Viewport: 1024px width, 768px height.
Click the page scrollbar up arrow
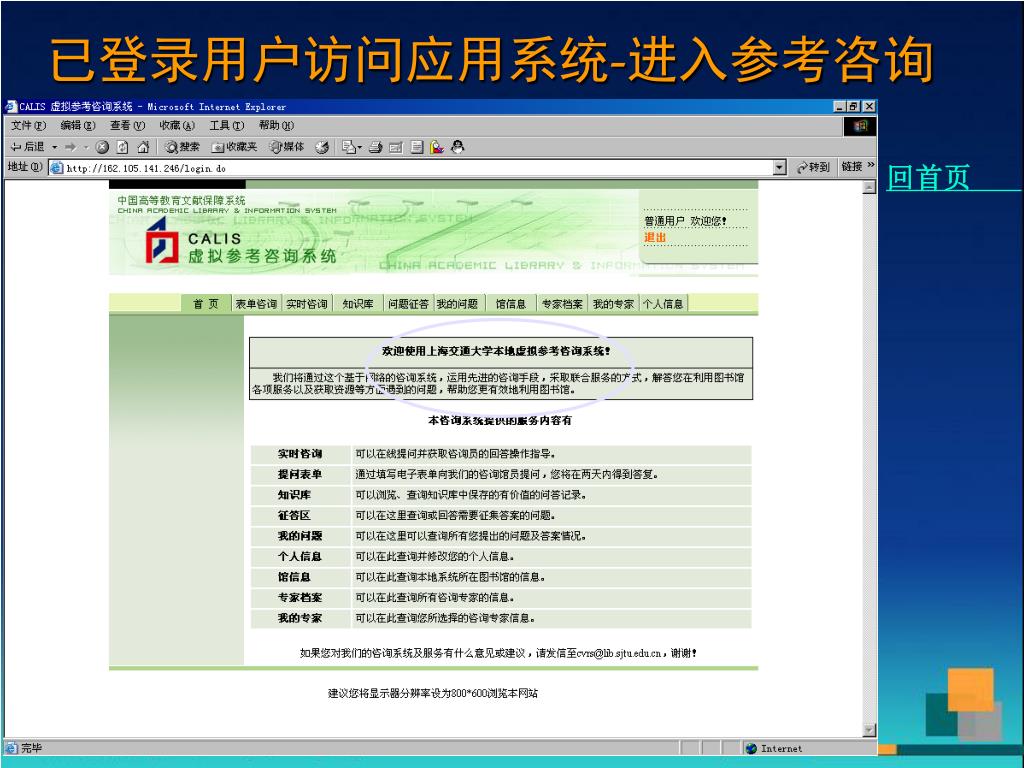coord(869,187)
